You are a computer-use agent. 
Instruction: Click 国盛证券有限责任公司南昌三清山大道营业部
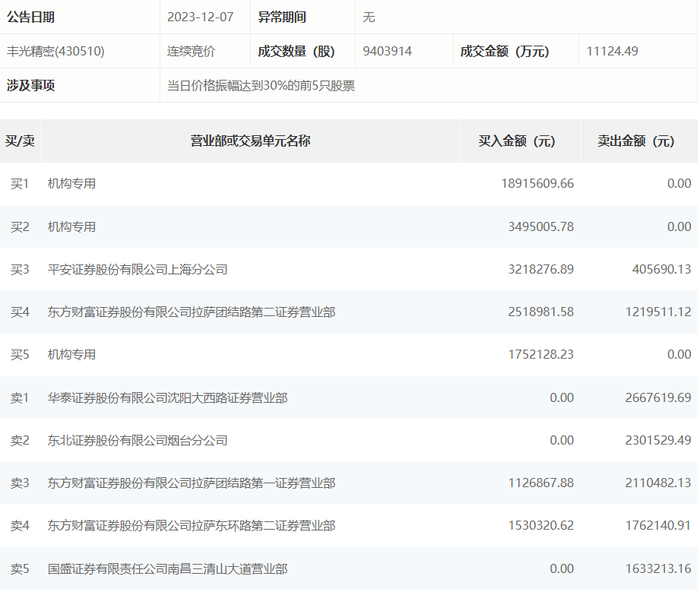168,568
